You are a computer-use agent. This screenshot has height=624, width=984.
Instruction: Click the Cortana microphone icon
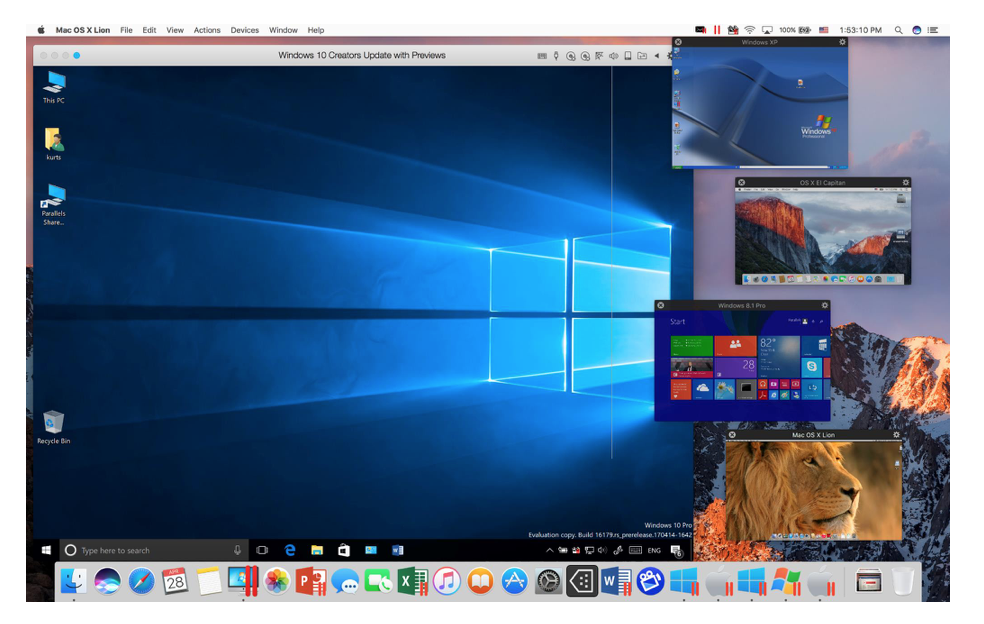[x=237, y=550]
